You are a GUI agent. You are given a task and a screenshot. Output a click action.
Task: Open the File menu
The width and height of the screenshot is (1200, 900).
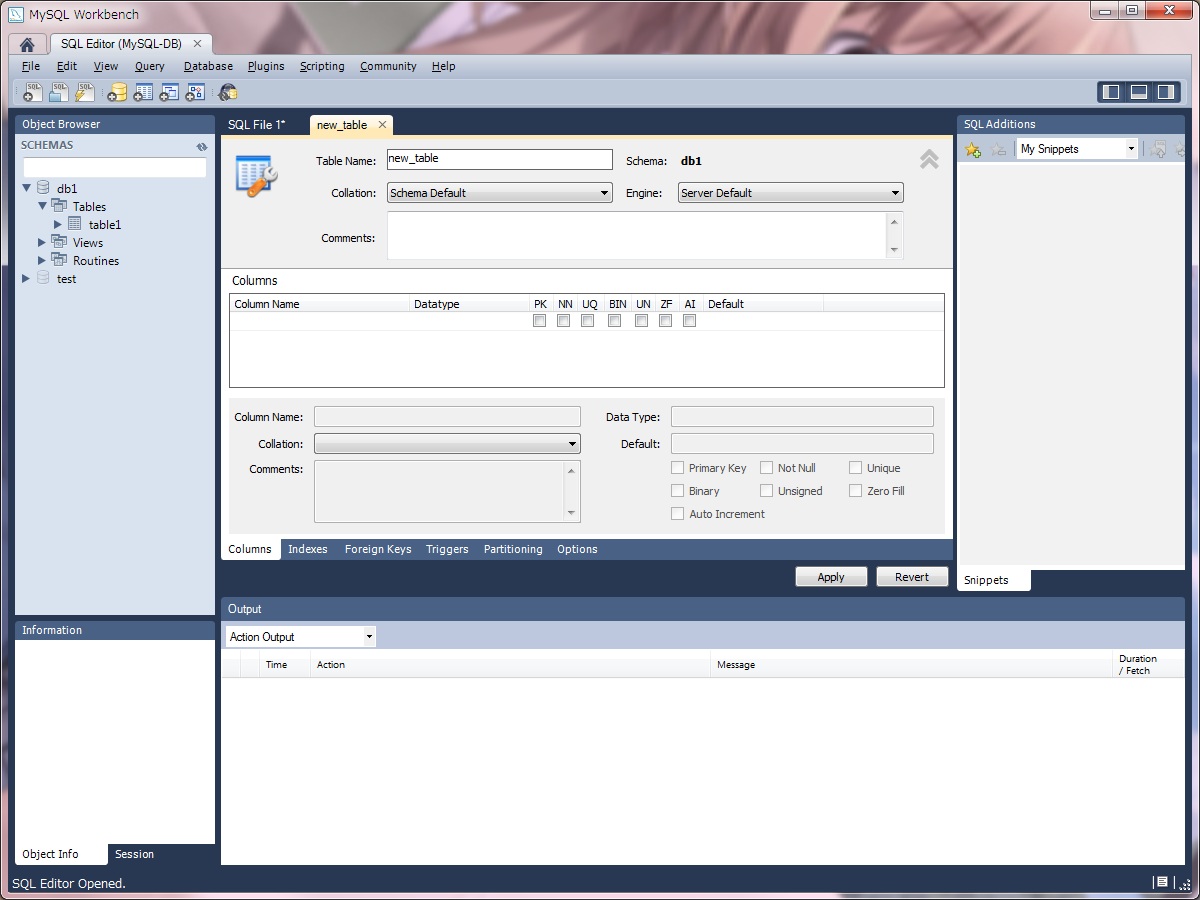tap(31, 66)
